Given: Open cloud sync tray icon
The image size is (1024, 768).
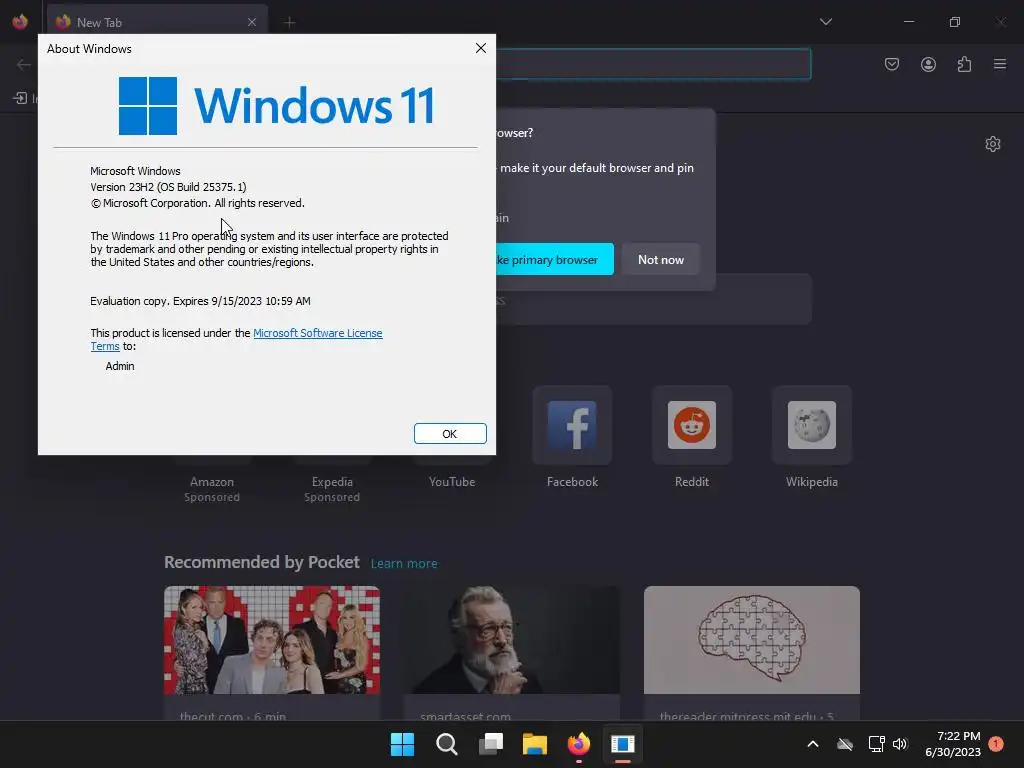Looking at the screenshot, I should [845, 744].
